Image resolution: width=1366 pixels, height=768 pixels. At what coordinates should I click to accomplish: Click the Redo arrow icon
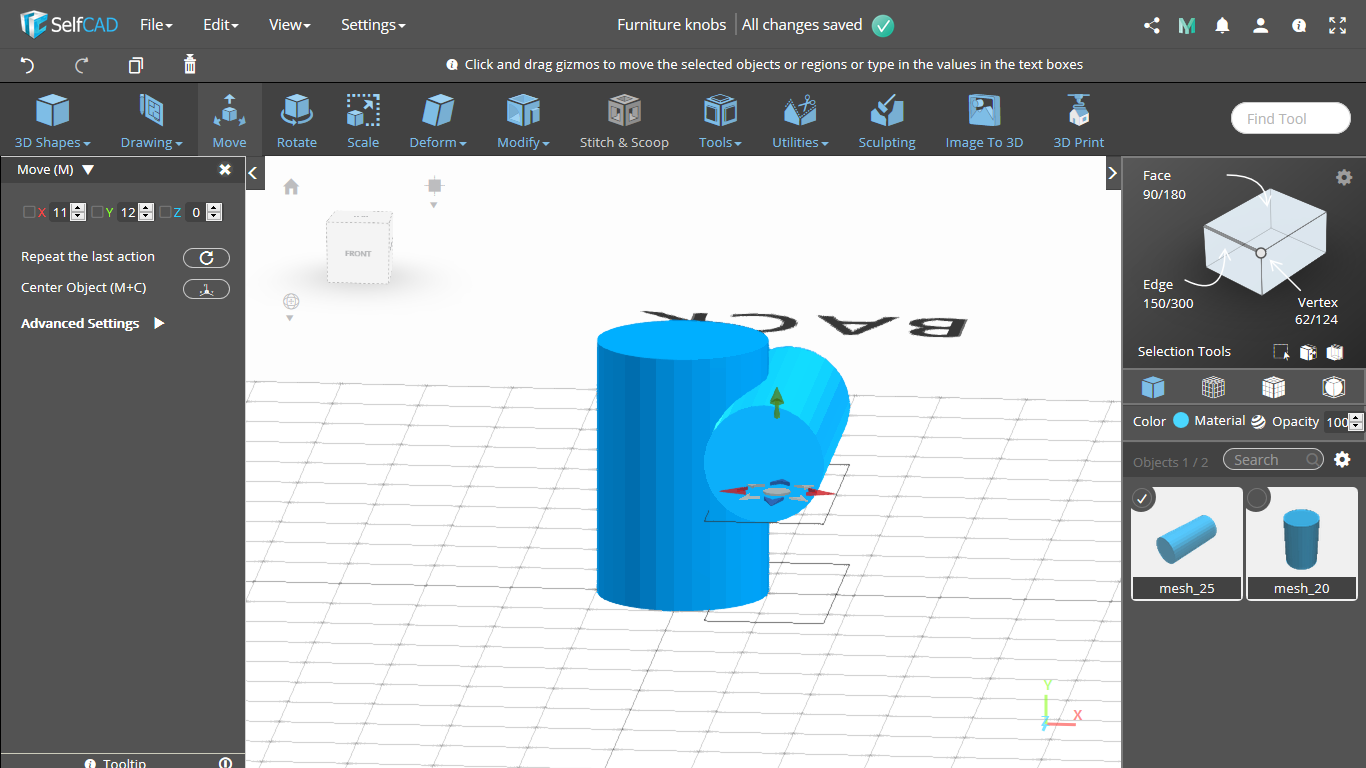click(82, 65)
